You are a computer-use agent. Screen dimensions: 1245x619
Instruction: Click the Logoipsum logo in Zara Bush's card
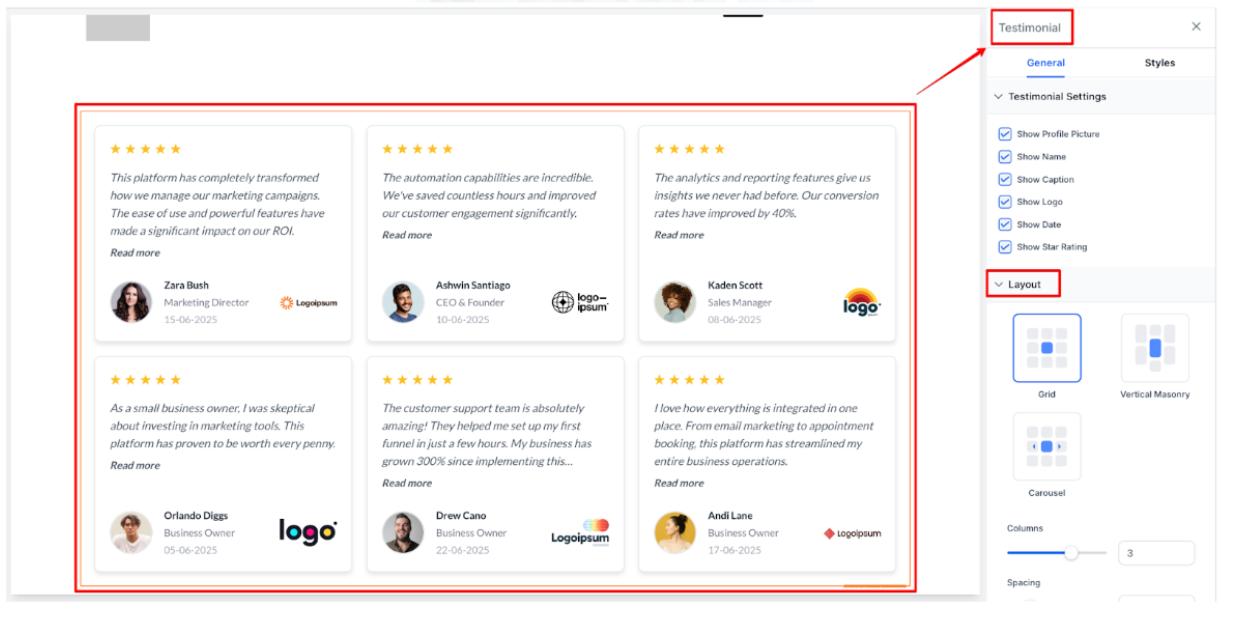click(308, 303)
